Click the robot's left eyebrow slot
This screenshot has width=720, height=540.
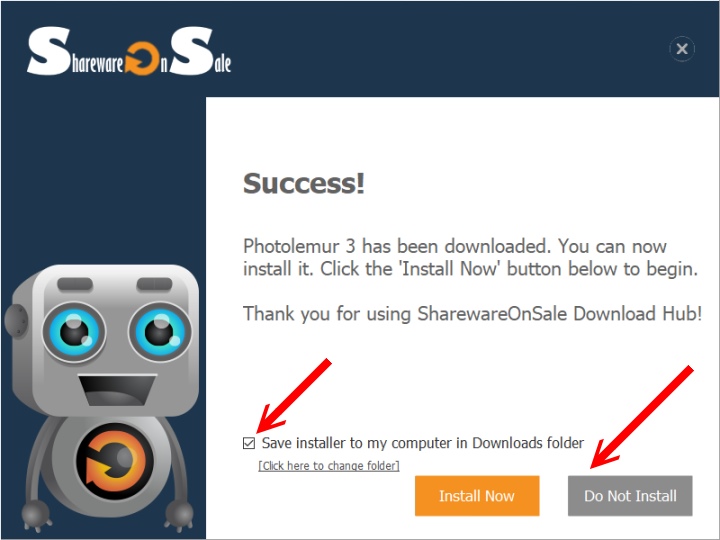click(x=75, y=284)
